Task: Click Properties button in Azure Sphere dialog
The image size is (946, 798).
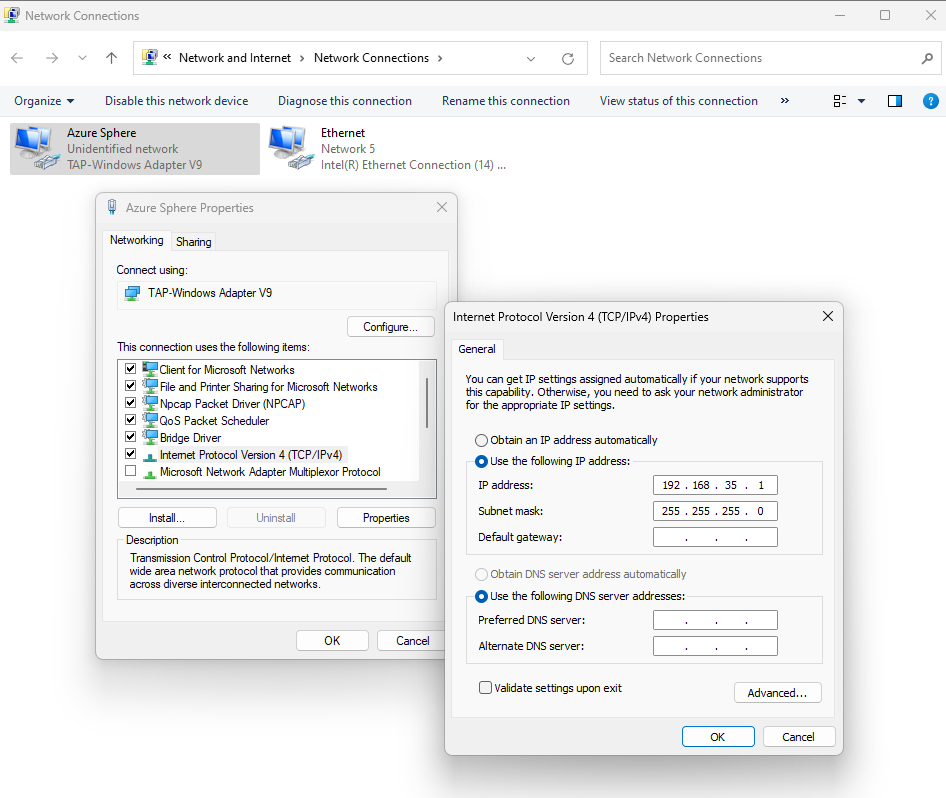Action: pyautogui.click(x=386, y=518)
